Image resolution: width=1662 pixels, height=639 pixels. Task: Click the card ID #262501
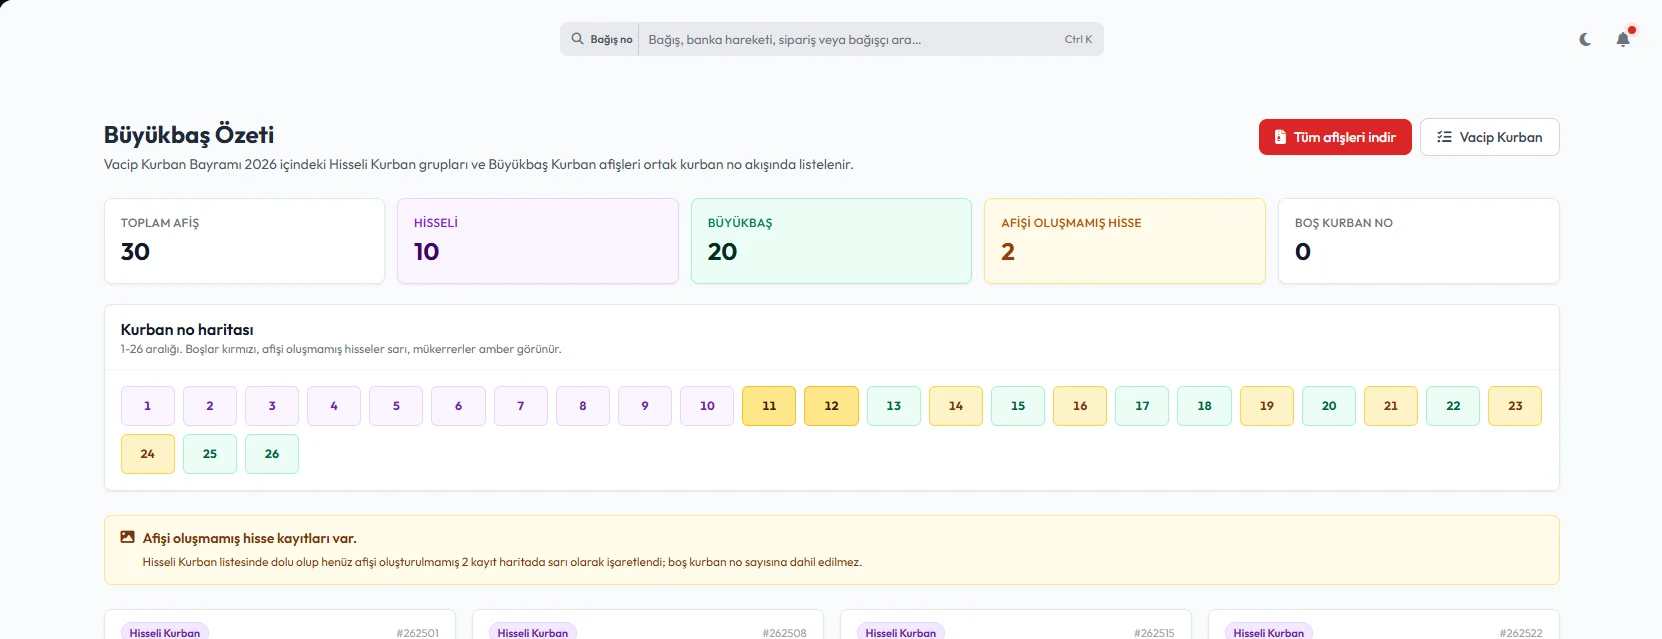(417, 633)
